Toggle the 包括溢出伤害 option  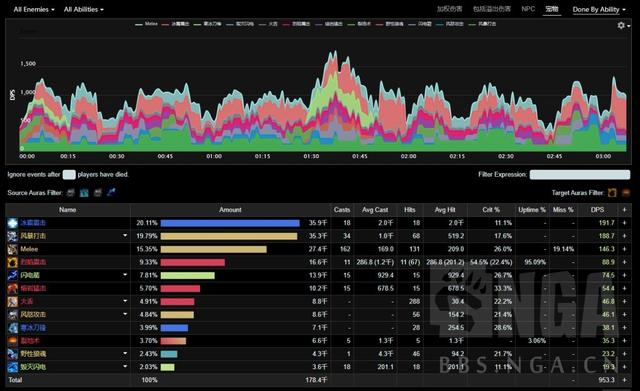(491, 9)
